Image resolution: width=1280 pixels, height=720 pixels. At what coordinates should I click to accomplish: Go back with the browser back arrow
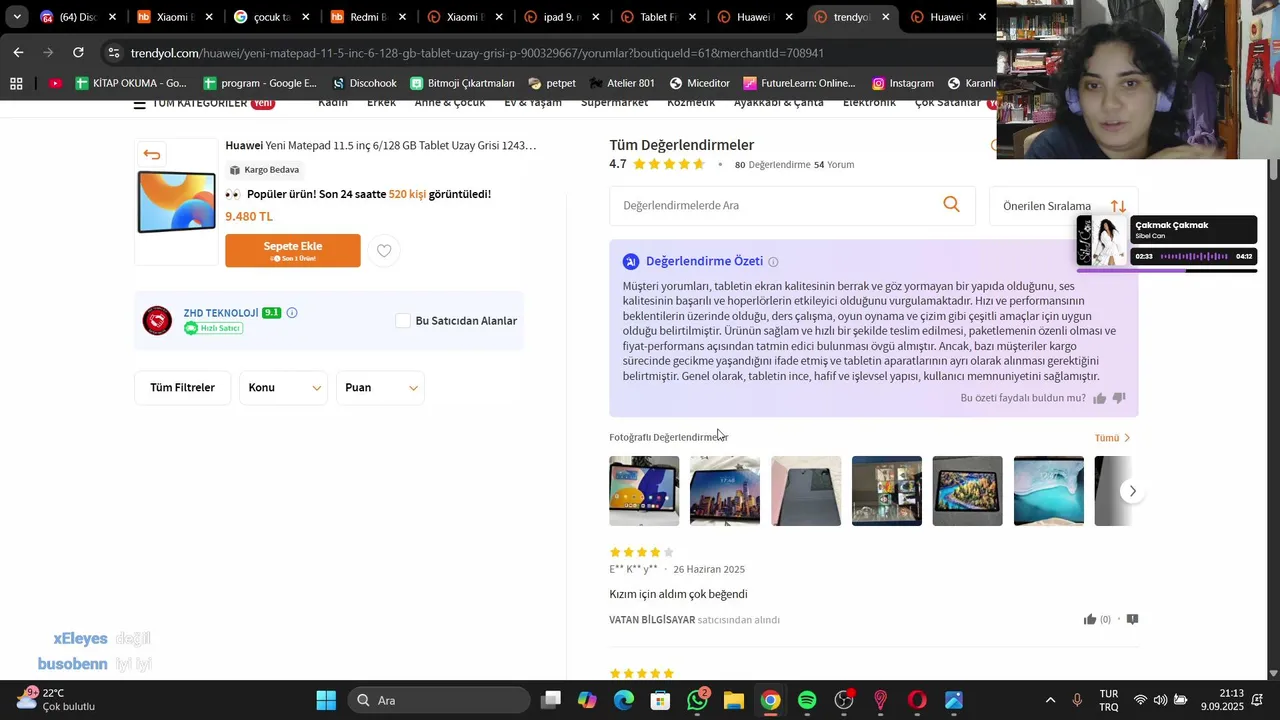click(x=18, y=52)
